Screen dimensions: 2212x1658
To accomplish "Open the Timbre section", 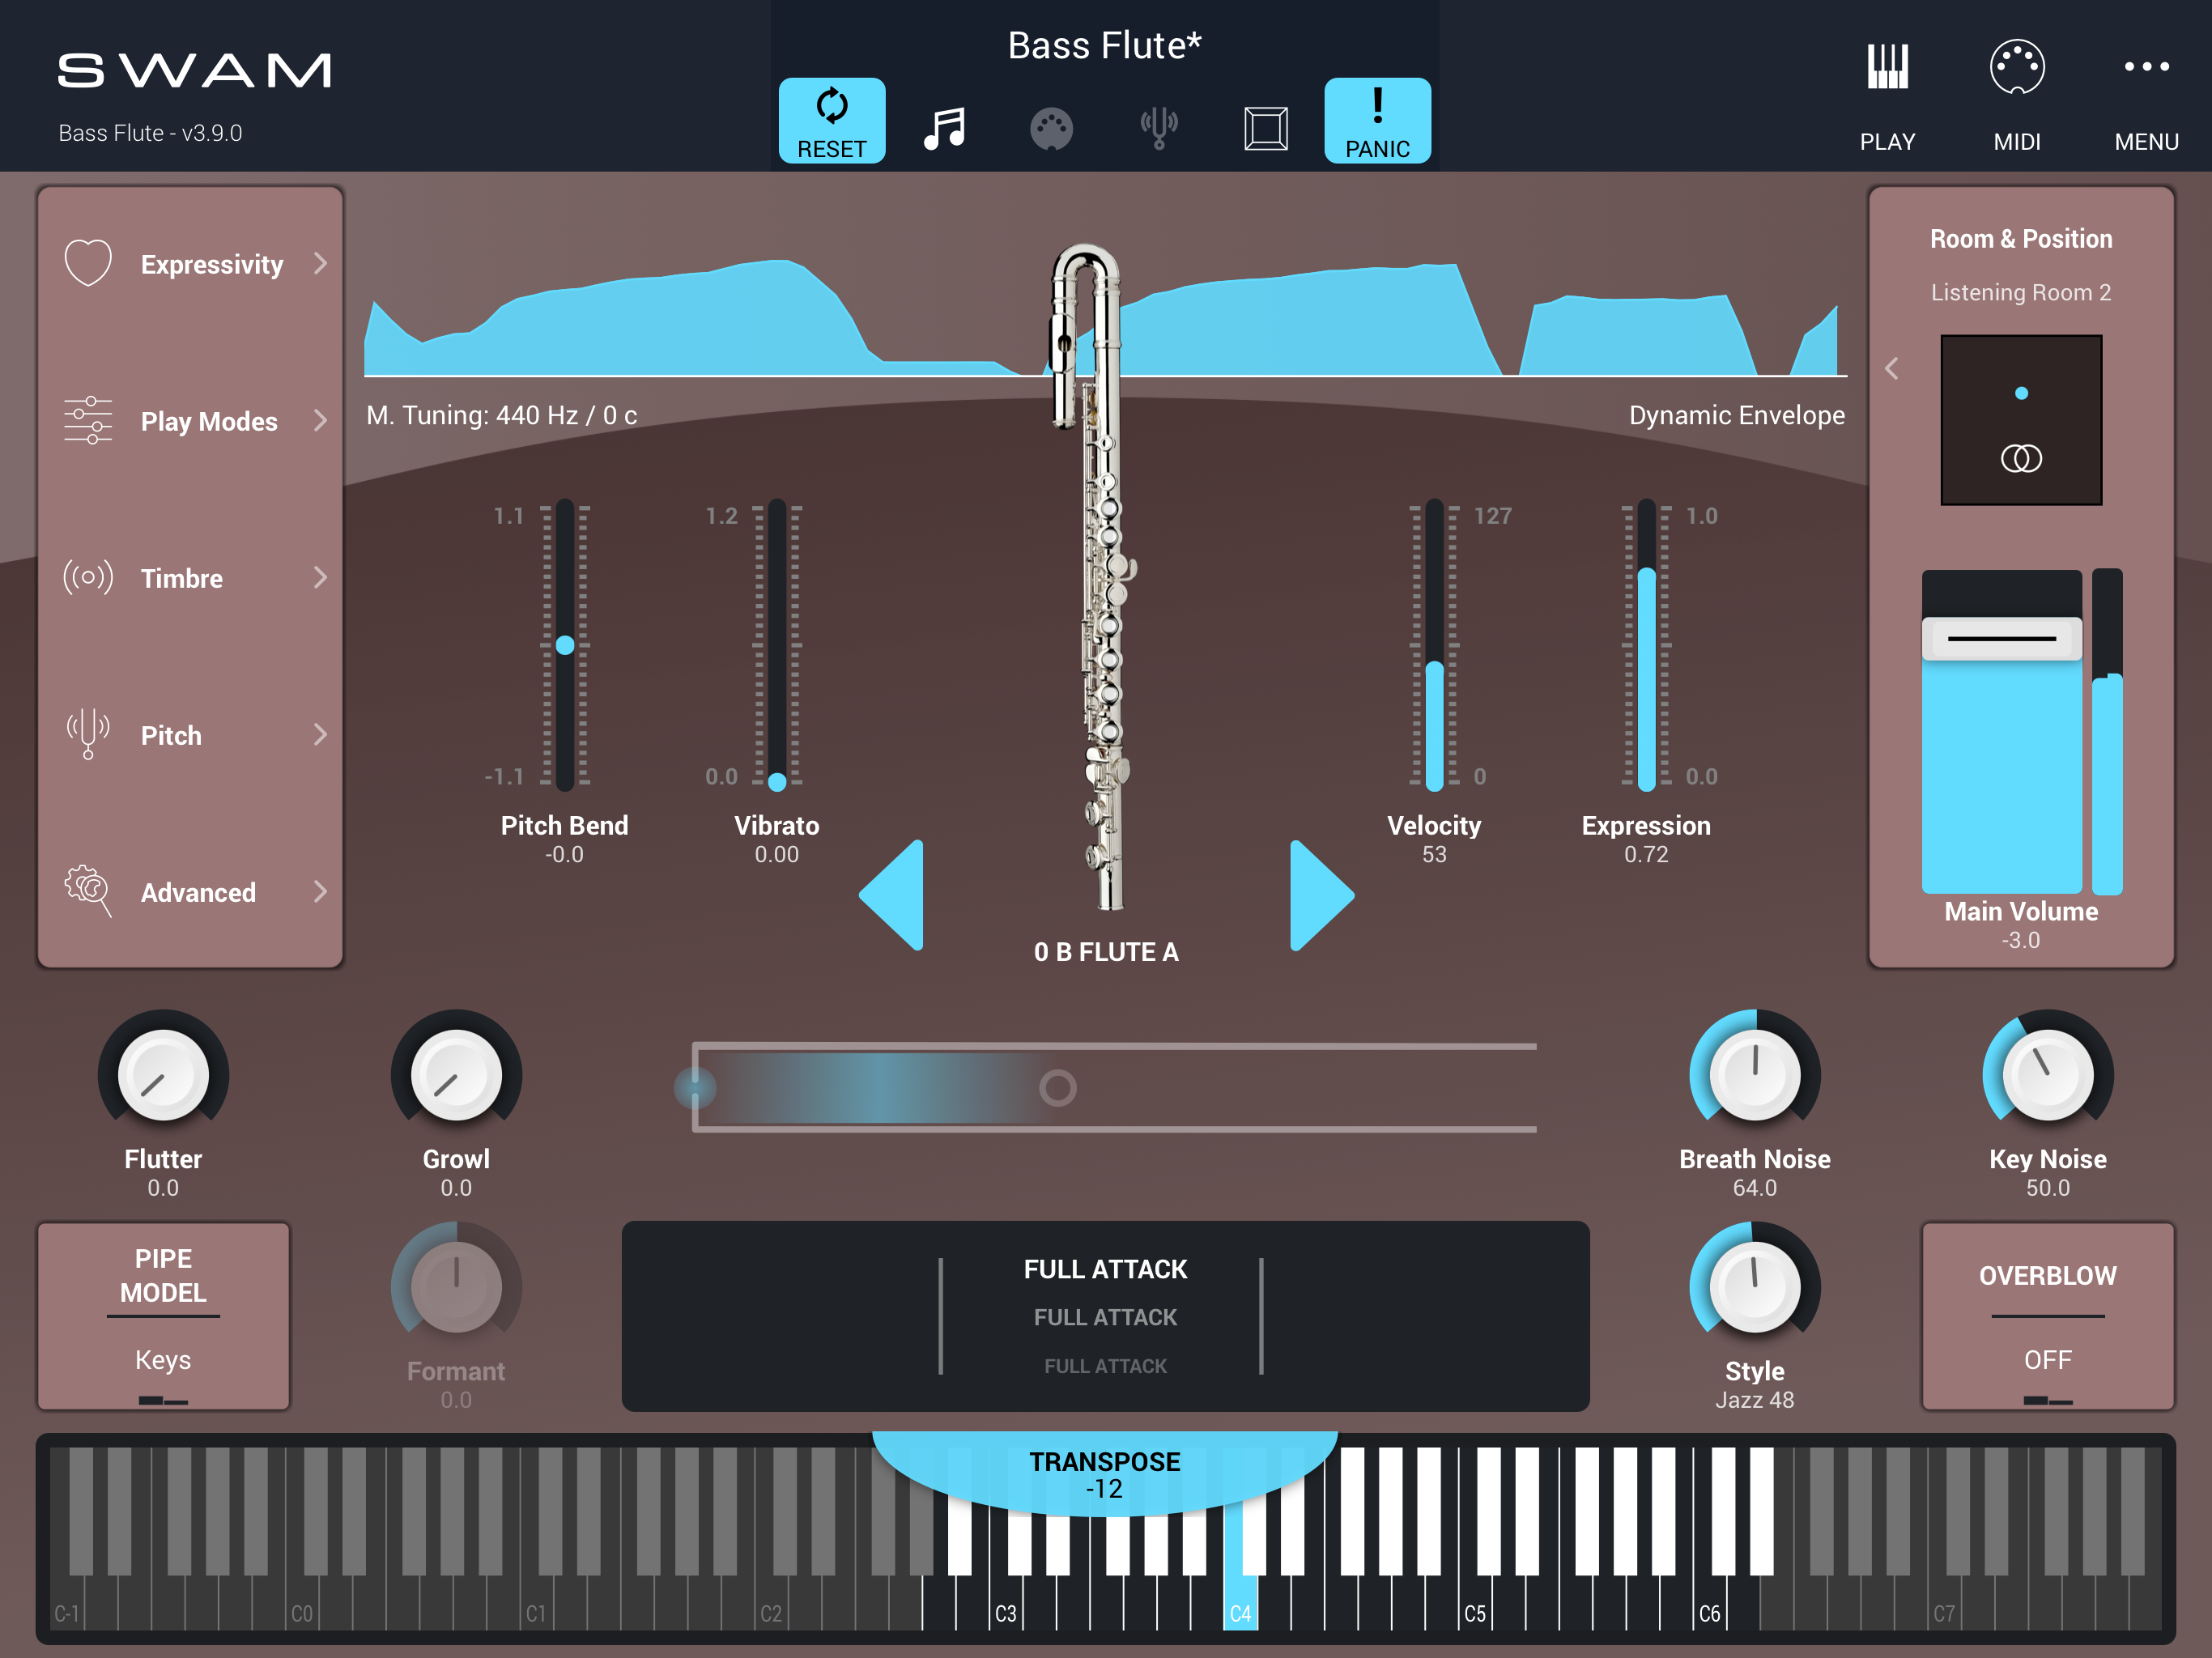I will coord(190,578).
